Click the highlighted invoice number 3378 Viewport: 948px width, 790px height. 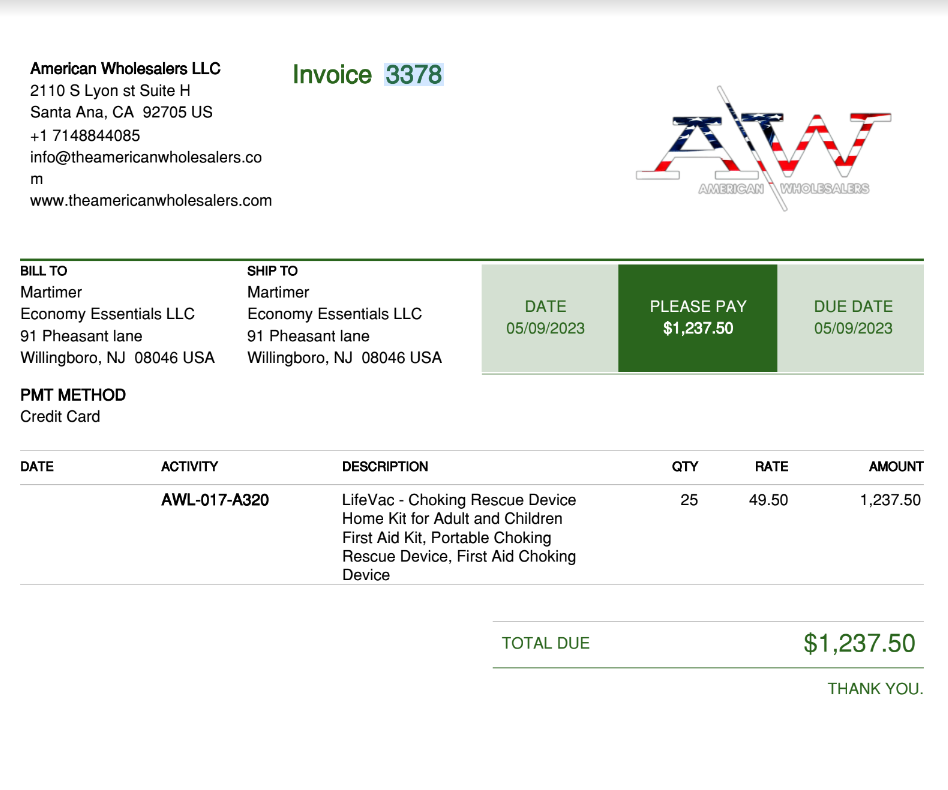coord(414,75)
